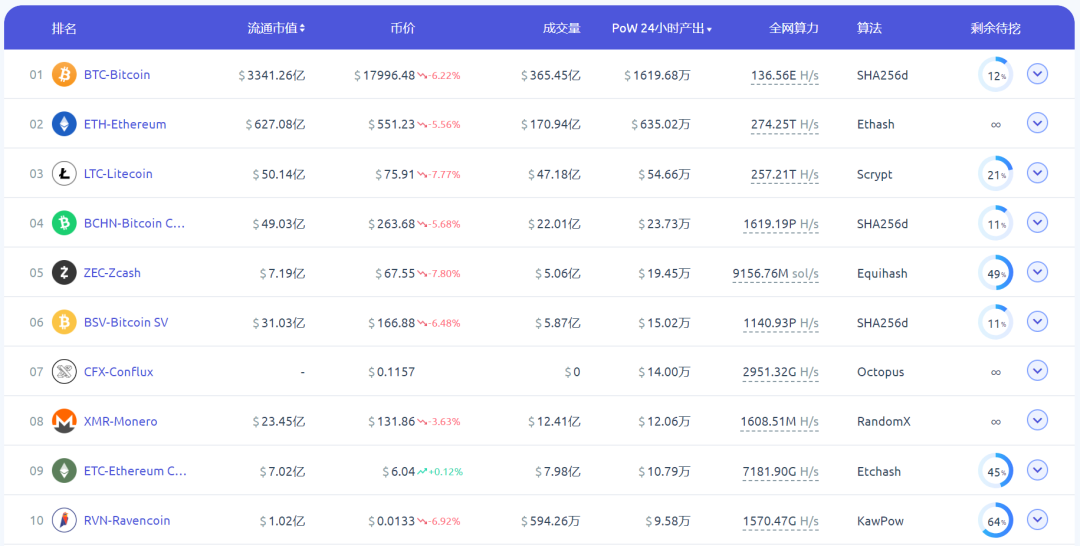This screenshot has height=546, width=1080.
Task: Click the Monero orange icon
Action: 64,421
